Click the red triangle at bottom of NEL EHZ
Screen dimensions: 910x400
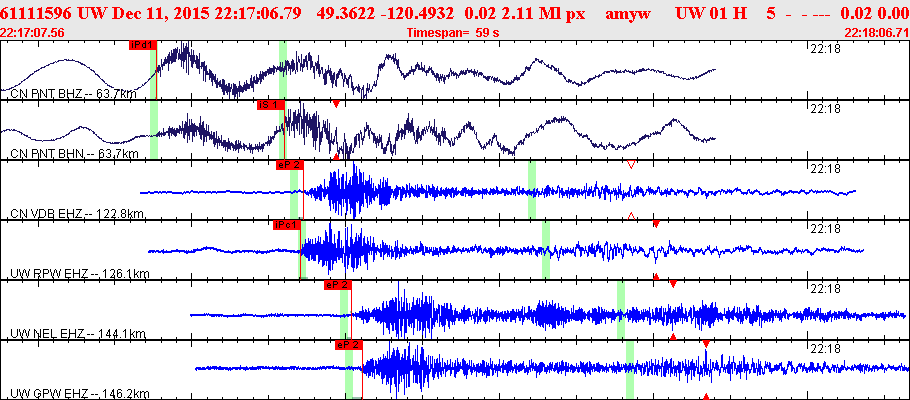pos(673,337)
